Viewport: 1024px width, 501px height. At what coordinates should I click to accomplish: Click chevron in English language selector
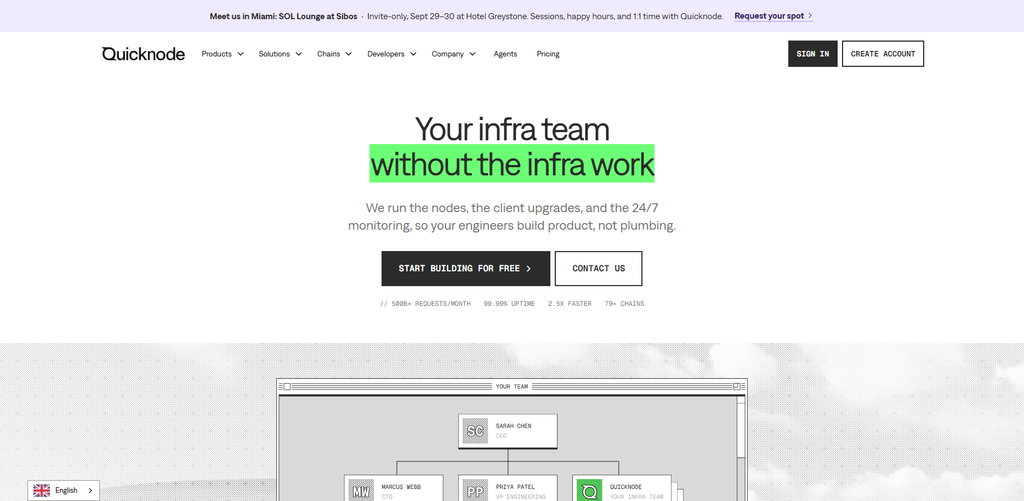[90, 491]
